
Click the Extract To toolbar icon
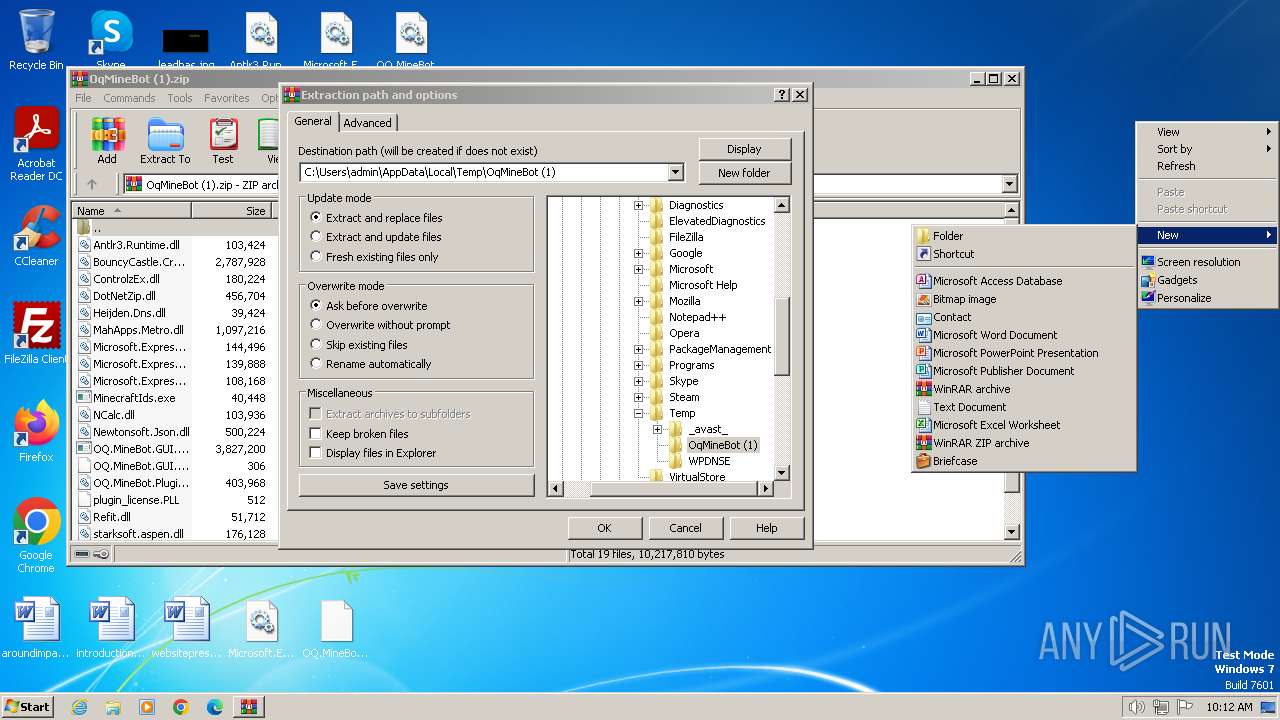click(165, 141)
